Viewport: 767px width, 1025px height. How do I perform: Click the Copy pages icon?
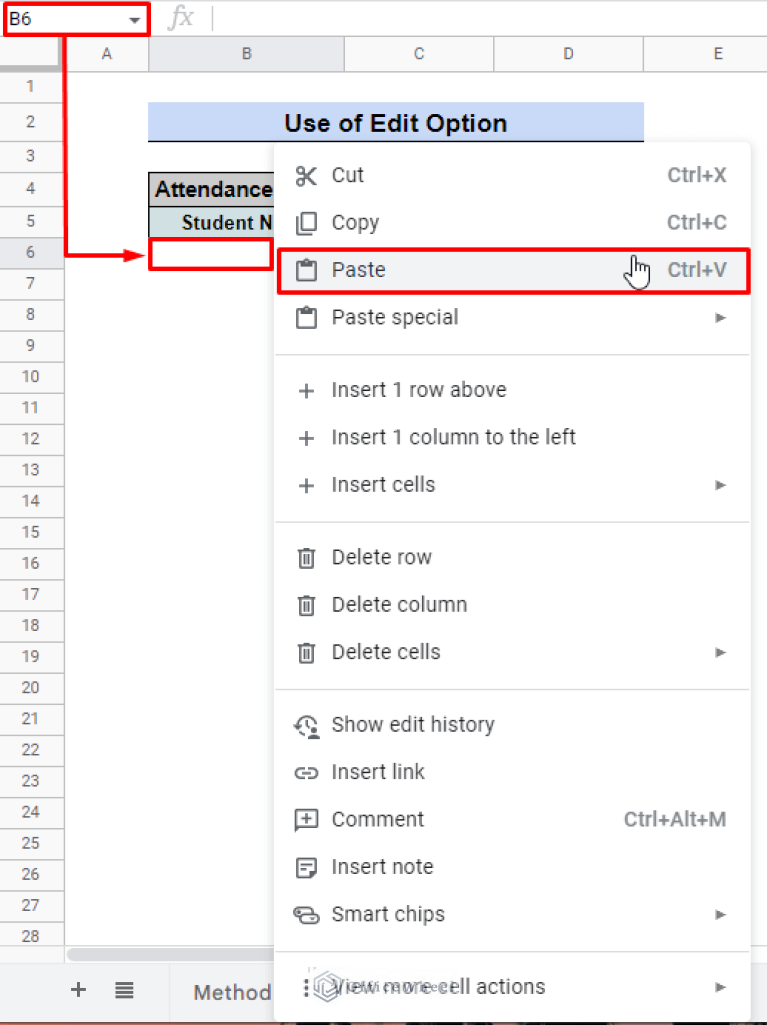306,223
